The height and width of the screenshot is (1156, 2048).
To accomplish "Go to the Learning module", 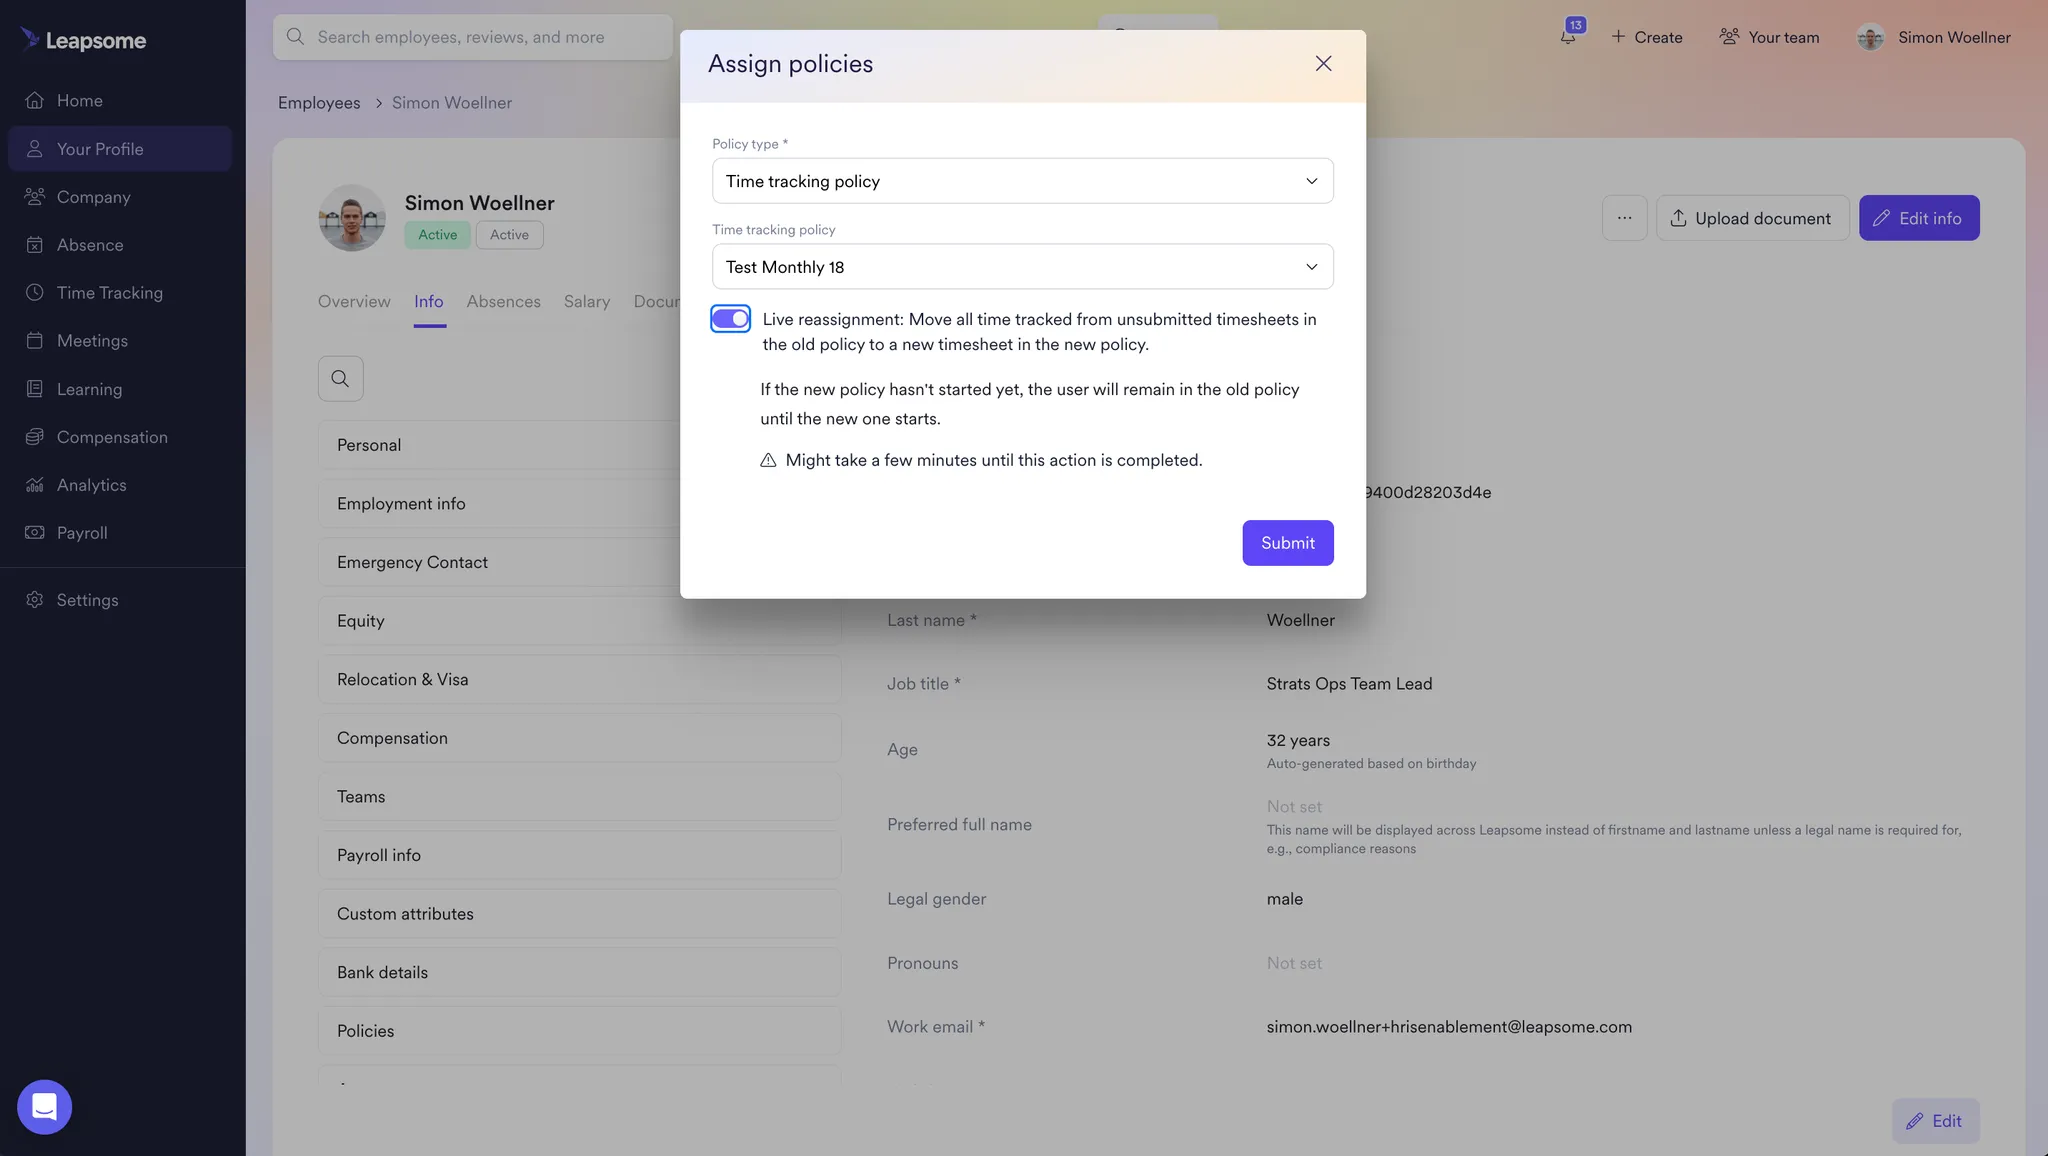I will point(89,388).
